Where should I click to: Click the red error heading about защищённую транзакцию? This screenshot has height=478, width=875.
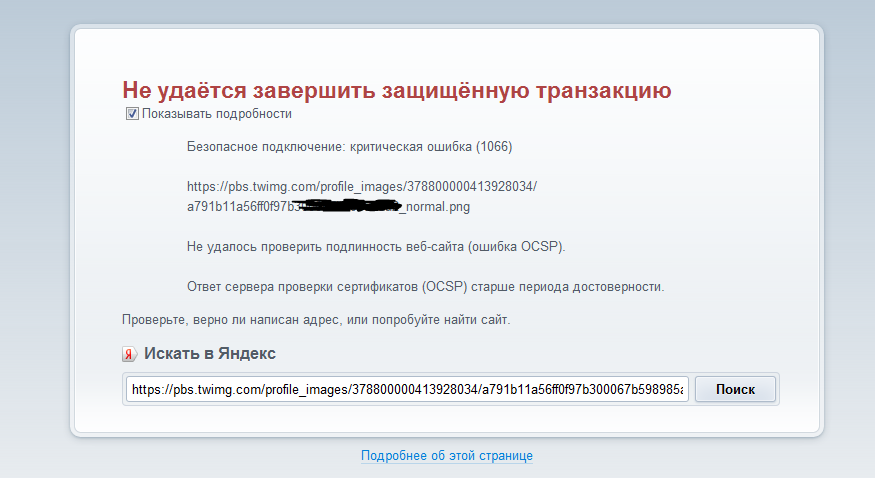pyautogui.click(x=396, y=90)
